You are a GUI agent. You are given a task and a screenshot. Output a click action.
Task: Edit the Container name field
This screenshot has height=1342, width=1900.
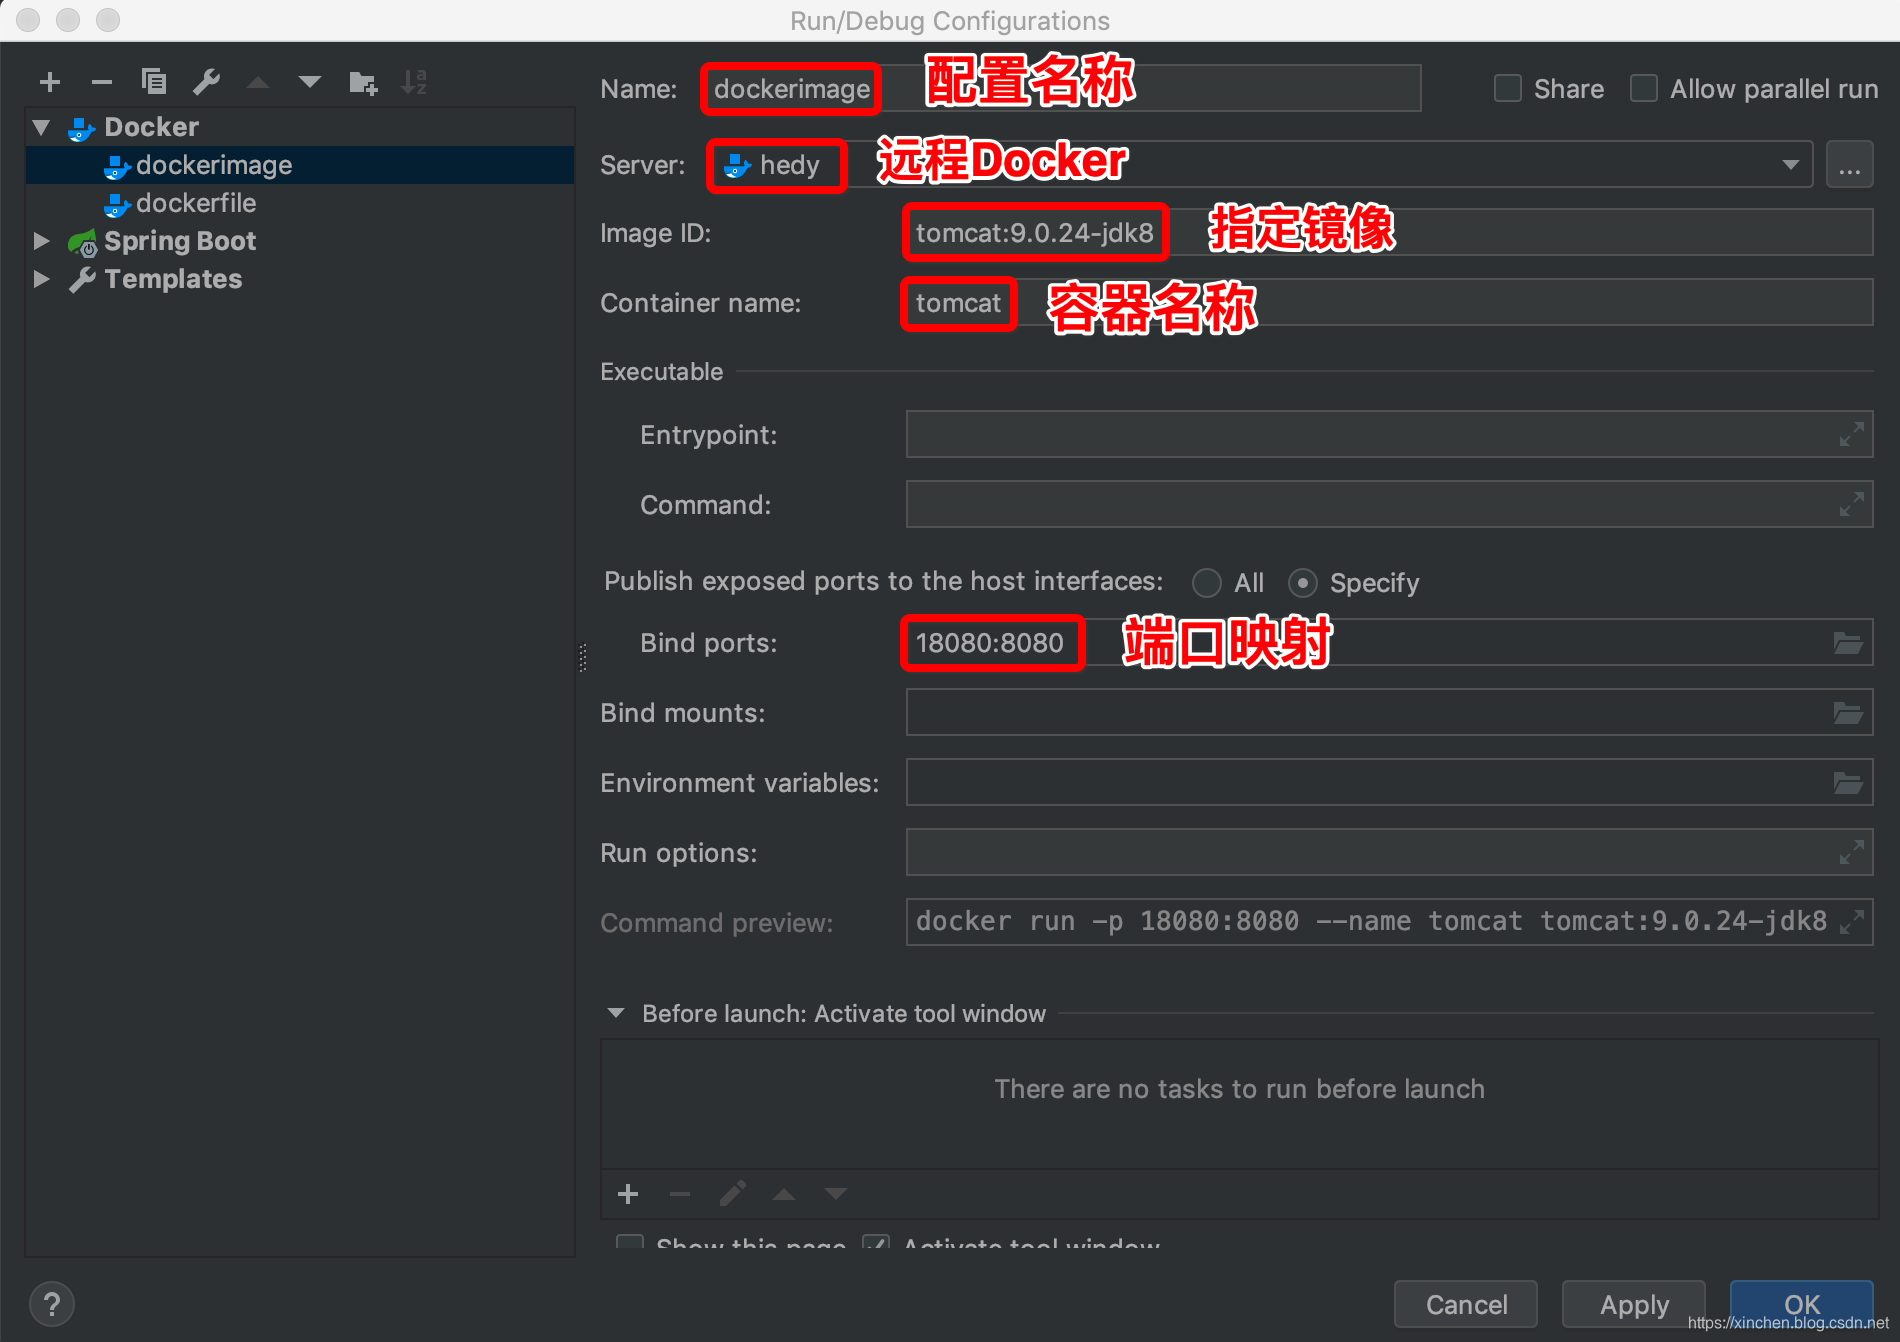tap(1389, 303)
